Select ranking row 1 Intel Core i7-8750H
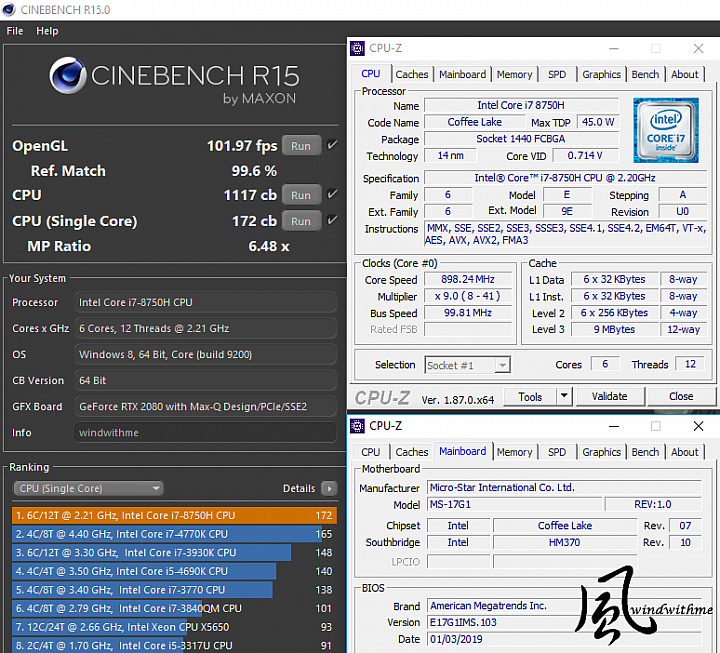Viewport: 720px width, 653px height. click(174, 515)
